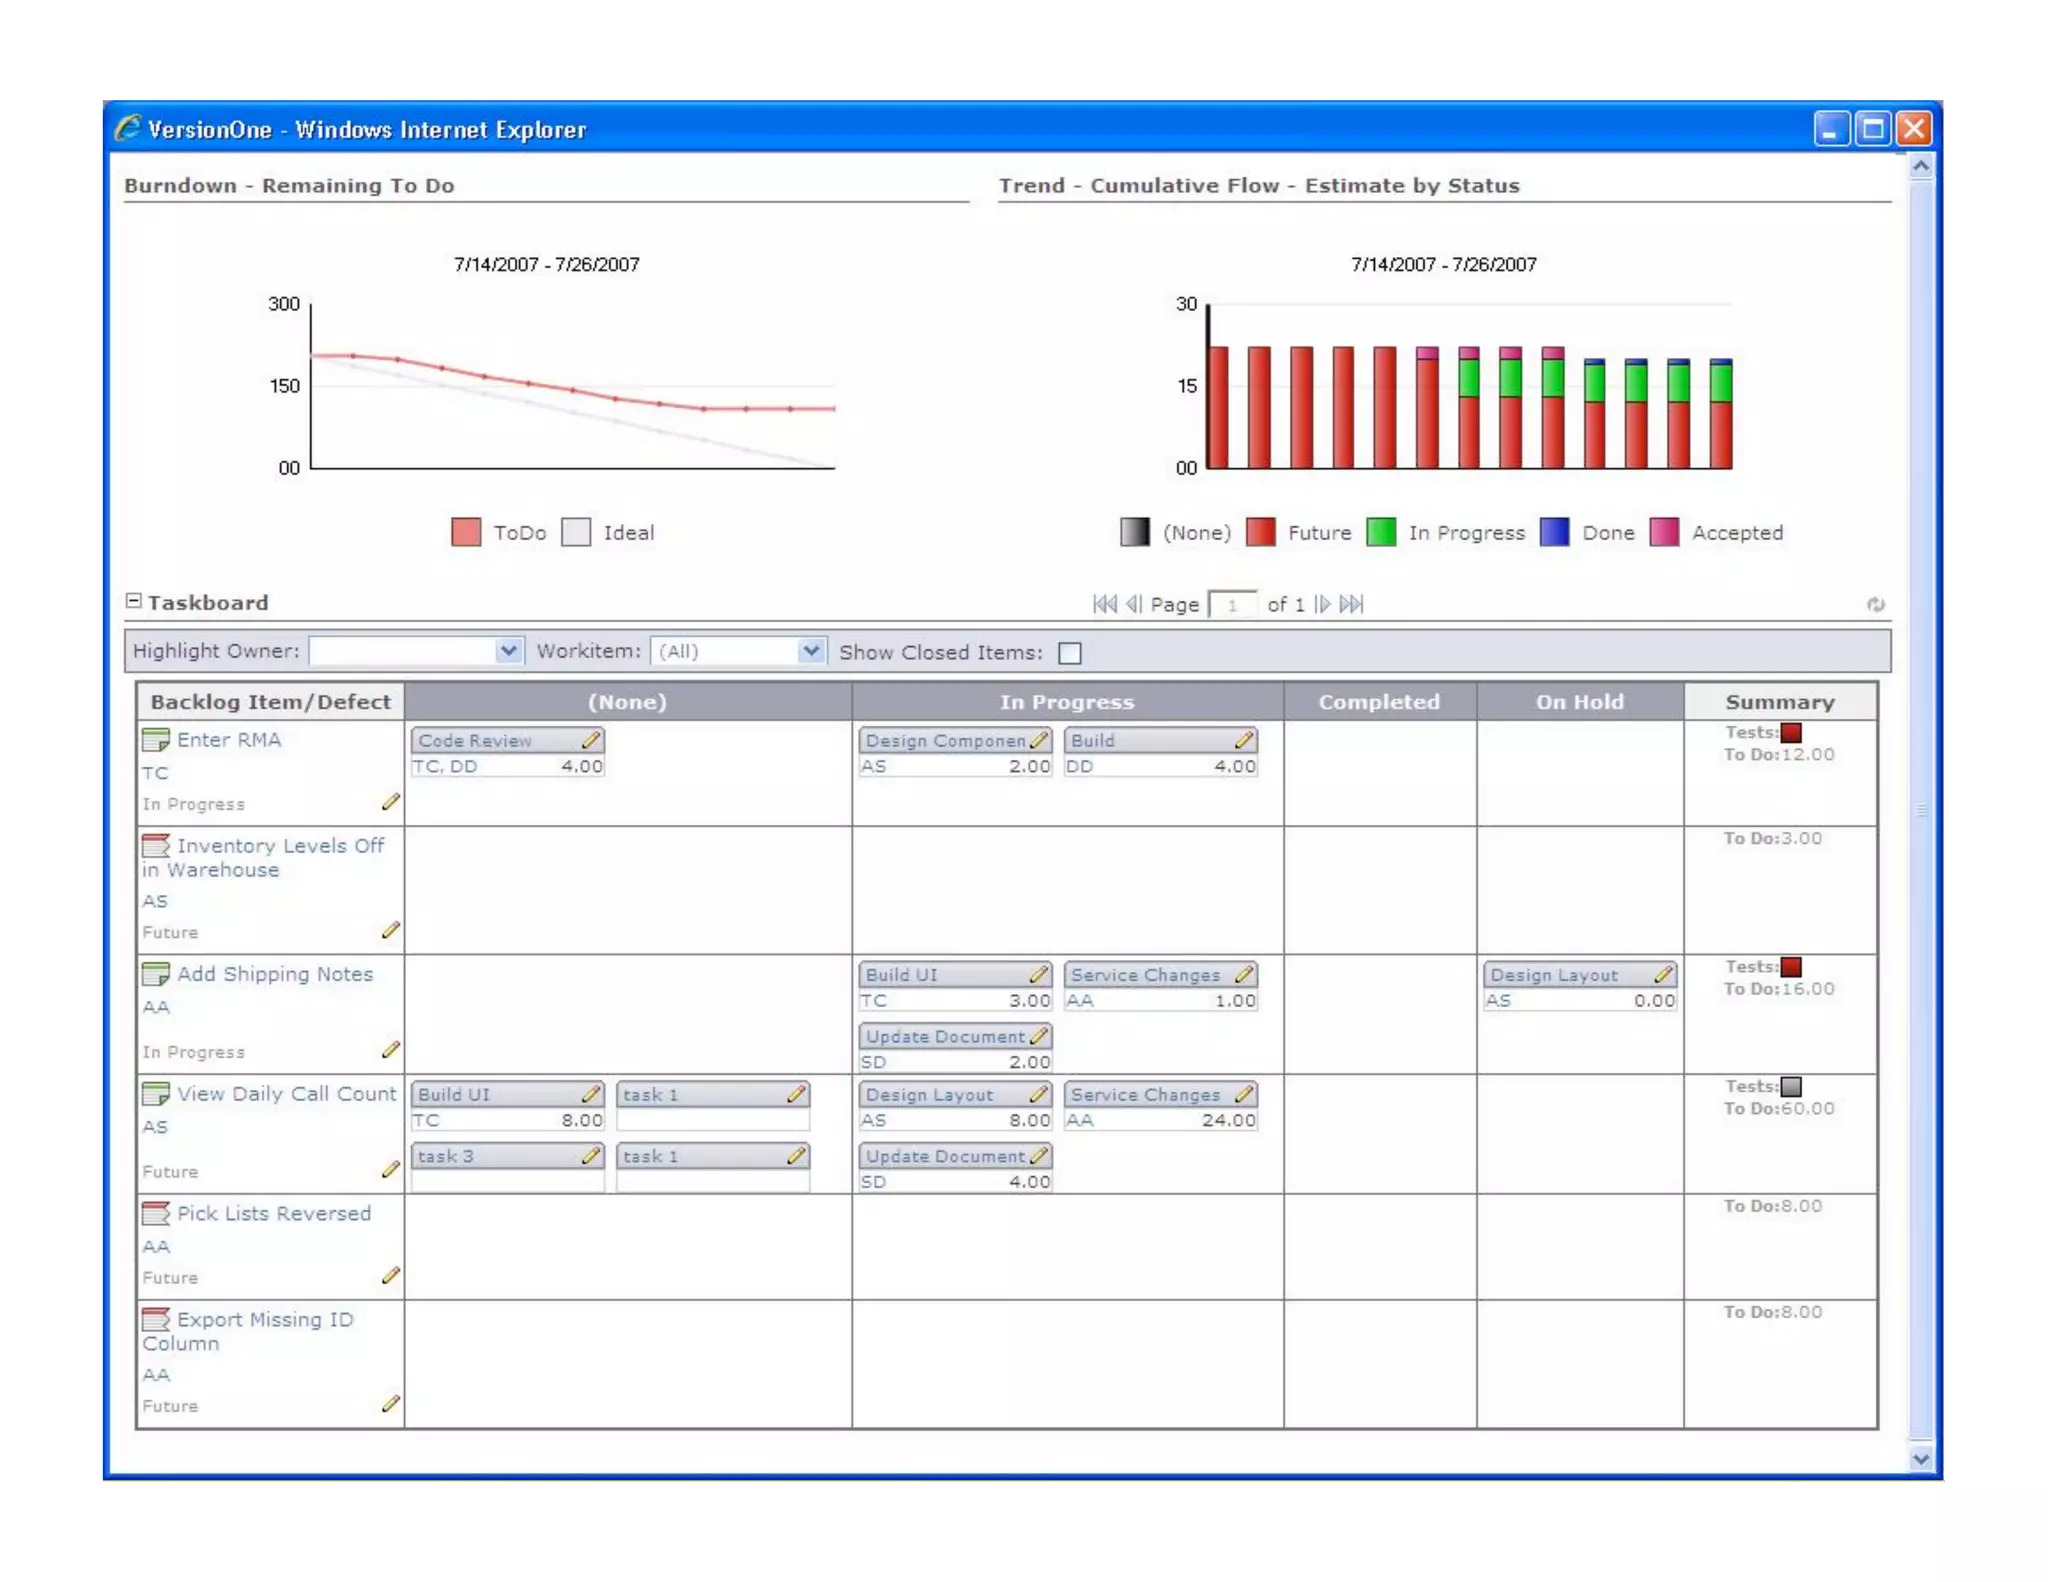Screen dimensions: 2048x1582
Task: Click next page arrow icon
Action: 1322,604
